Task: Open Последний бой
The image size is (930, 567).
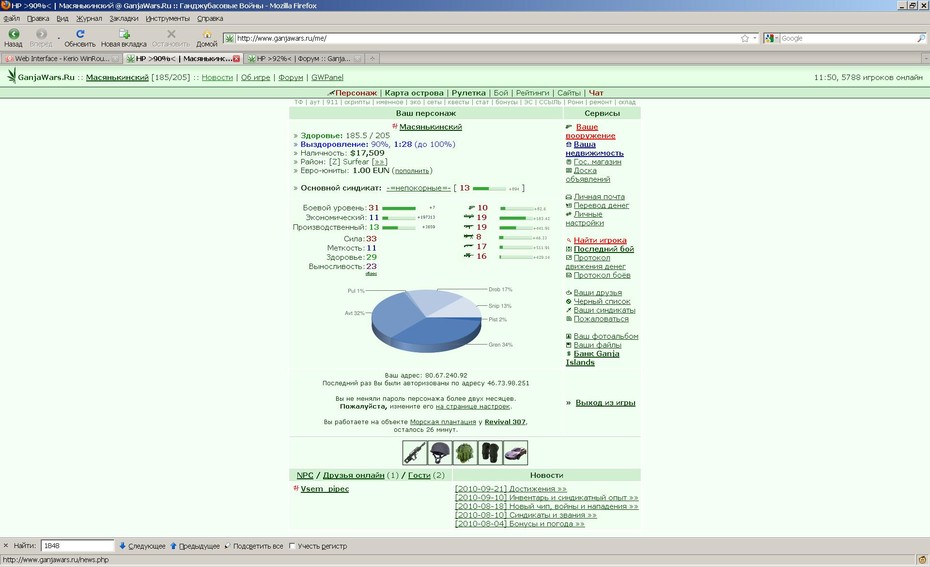Action: (604, 249)
